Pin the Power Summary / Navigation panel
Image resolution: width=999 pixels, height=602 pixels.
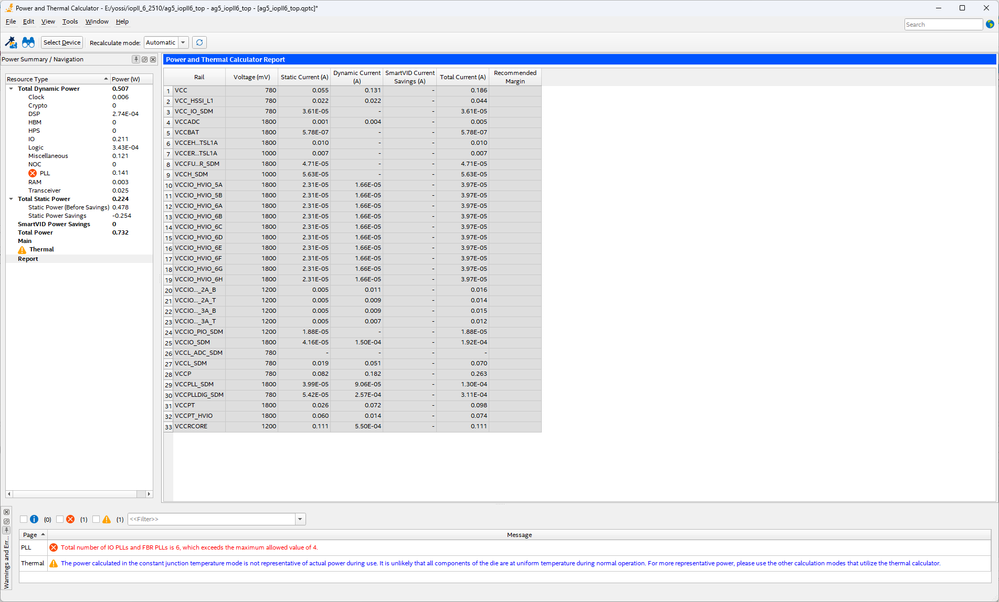coord(136,59)
